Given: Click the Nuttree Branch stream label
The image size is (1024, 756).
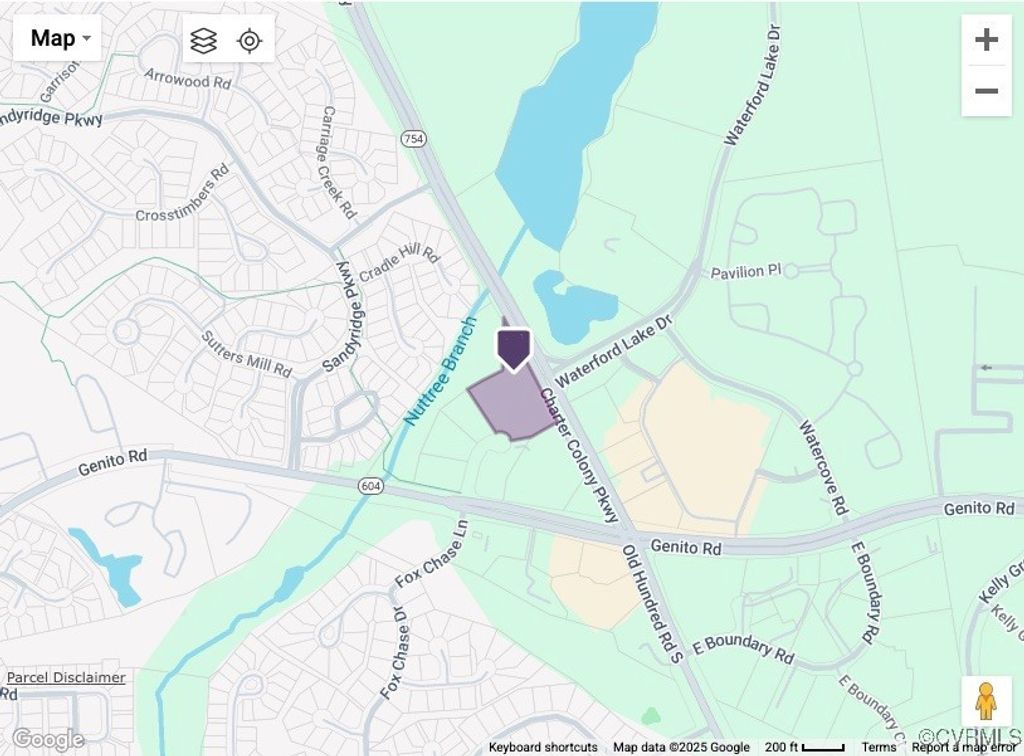Looking at the screenshot, I should [440, 371].
